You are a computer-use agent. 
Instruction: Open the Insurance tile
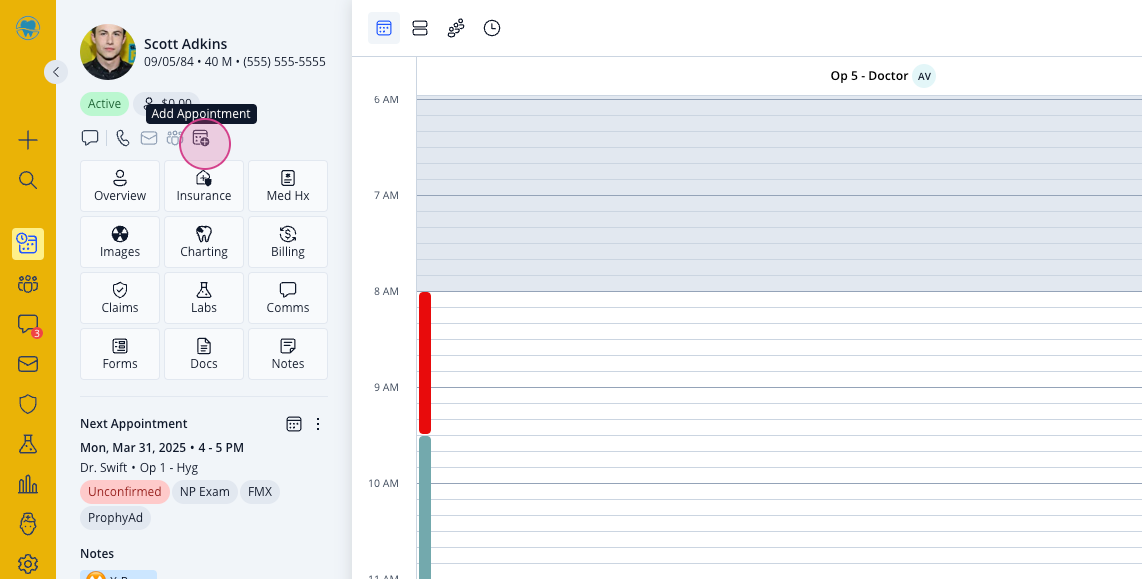point(204,186)
